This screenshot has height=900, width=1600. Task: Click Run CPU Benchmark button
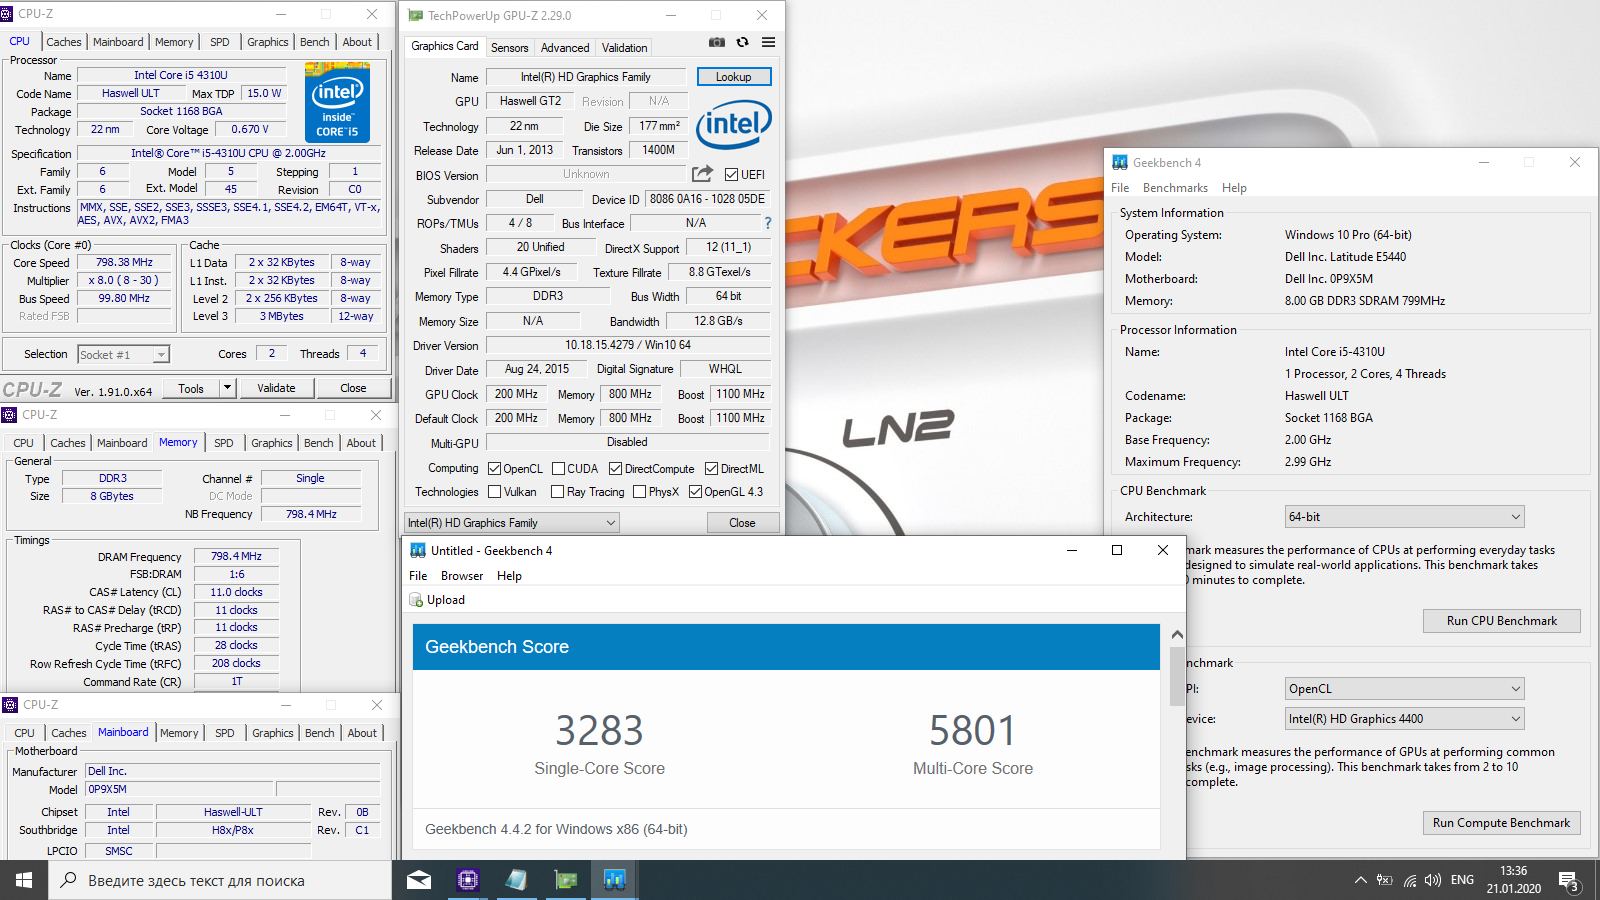[1501, 621]
